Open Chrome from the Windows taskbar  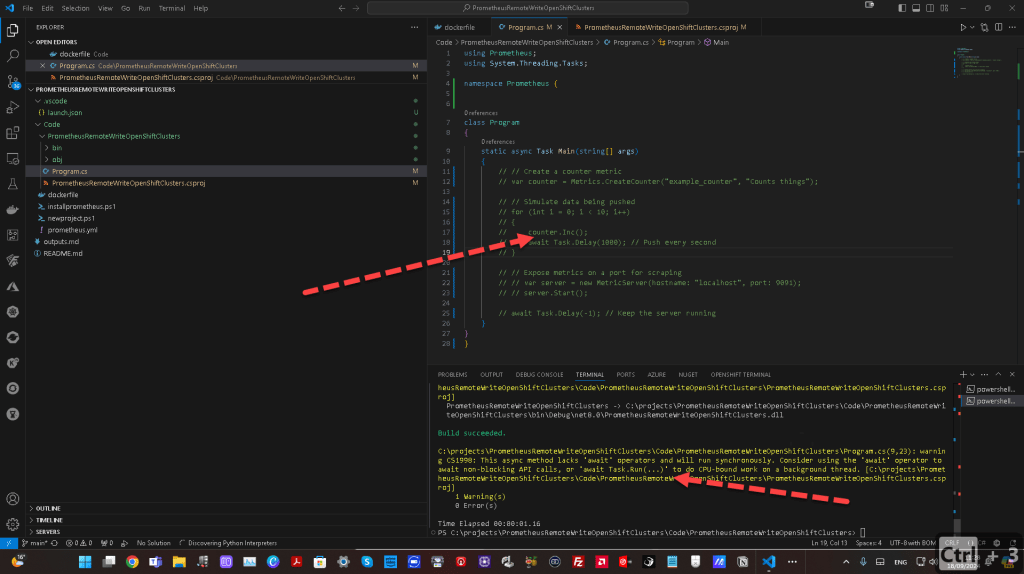coord(132,562)
